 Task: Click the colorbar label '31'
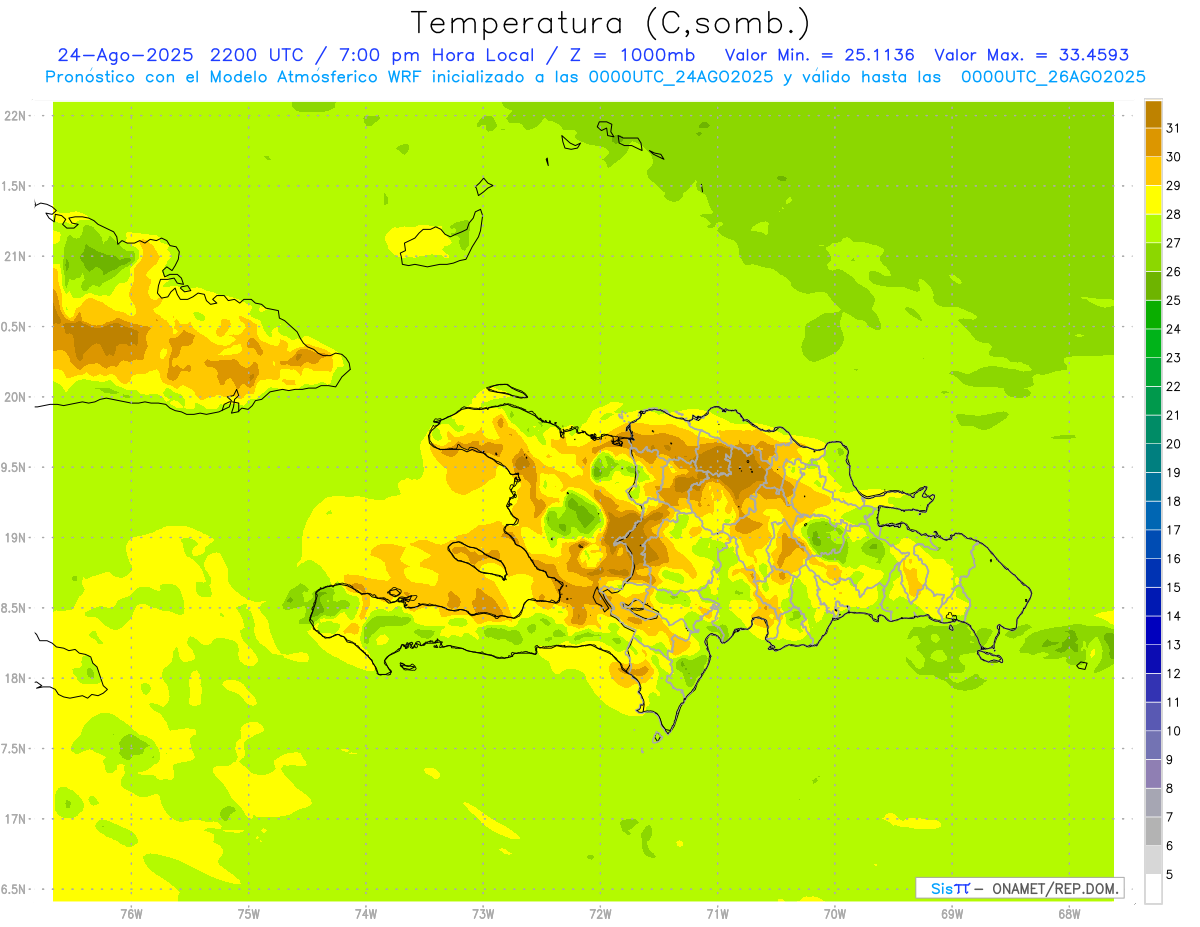[x=1173, y=128]
